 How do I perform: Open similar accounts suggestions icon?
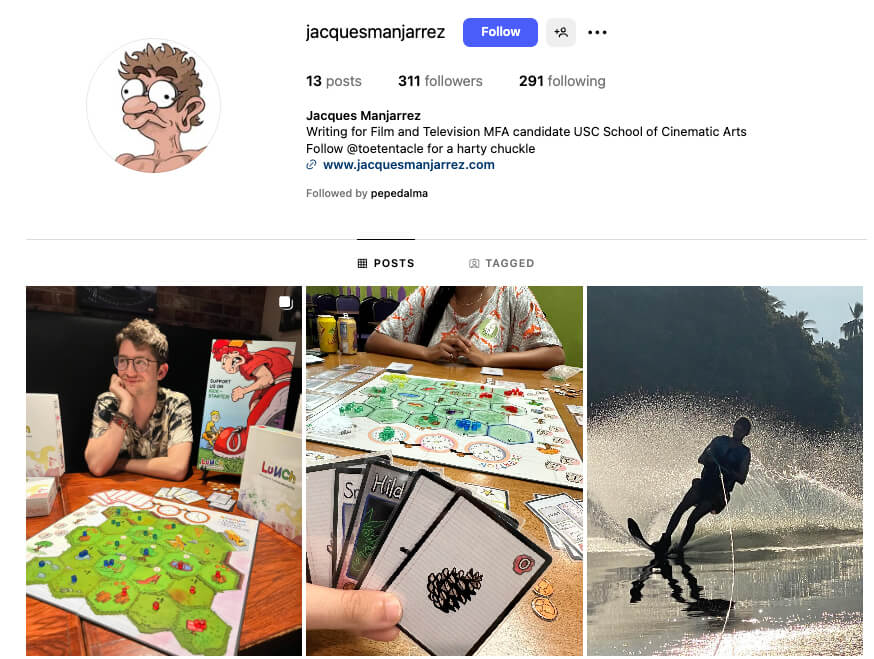click(561, 32)
